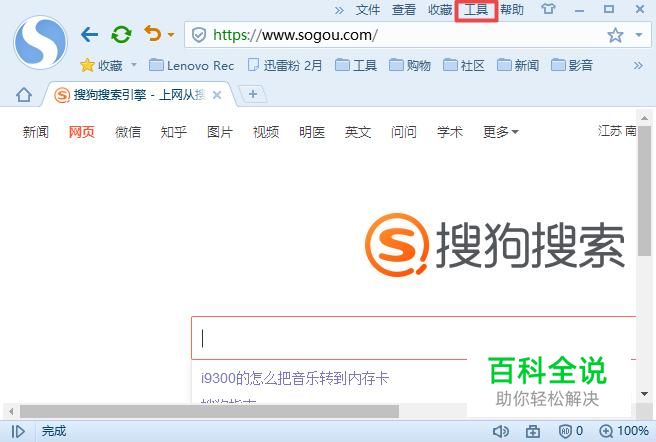Expand hidden menu items chevron
This screenshot has width=656, height=442.
coord(339,10)
